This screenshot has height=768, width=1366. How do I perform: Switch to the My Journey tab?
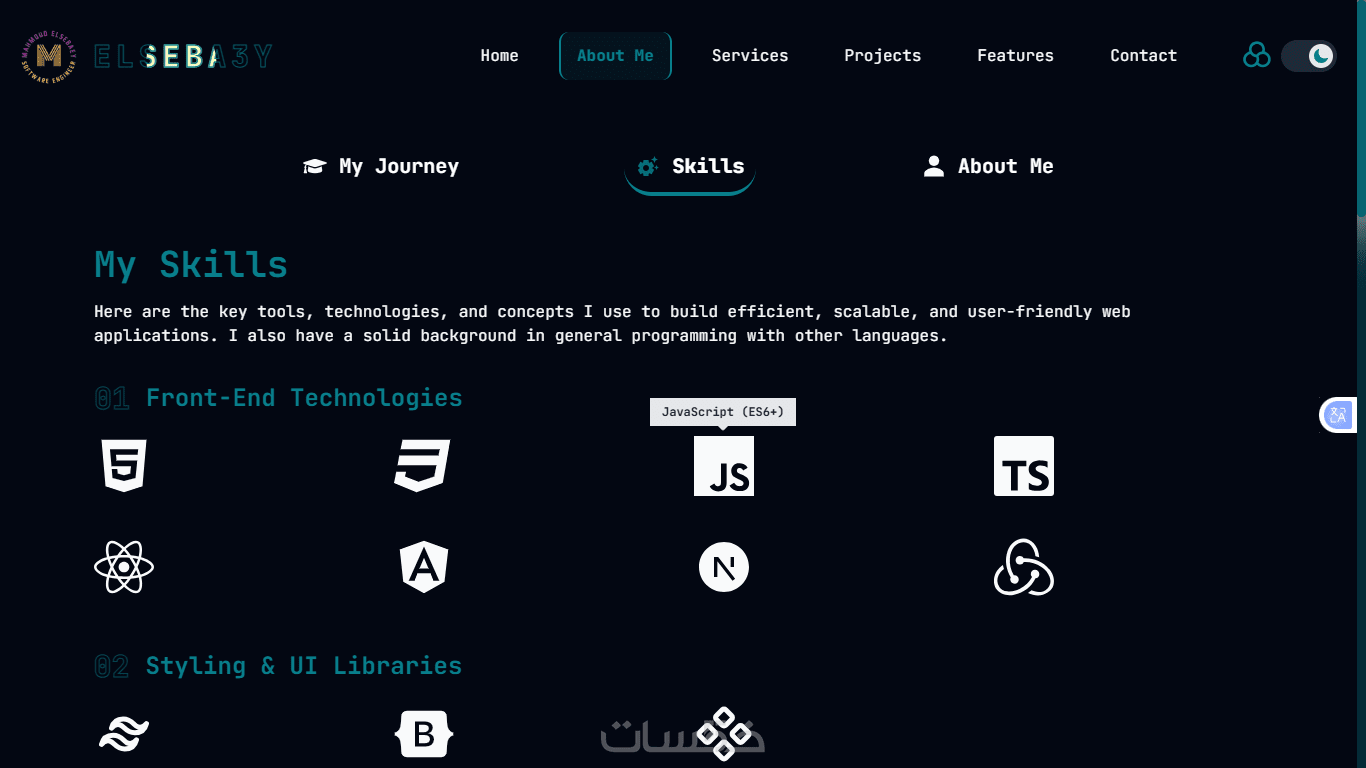[x=381, y=167]
